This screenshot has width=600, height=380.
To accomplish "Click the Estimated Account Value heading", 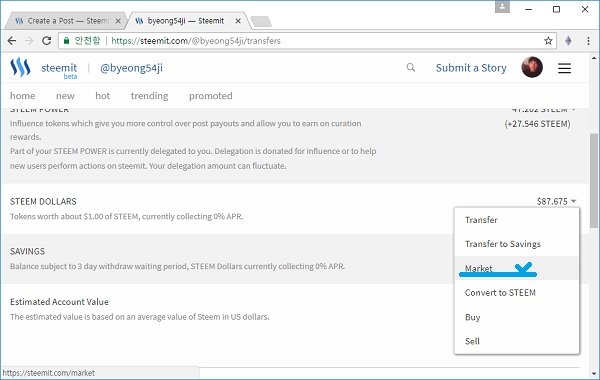I will tap(59, 302).
